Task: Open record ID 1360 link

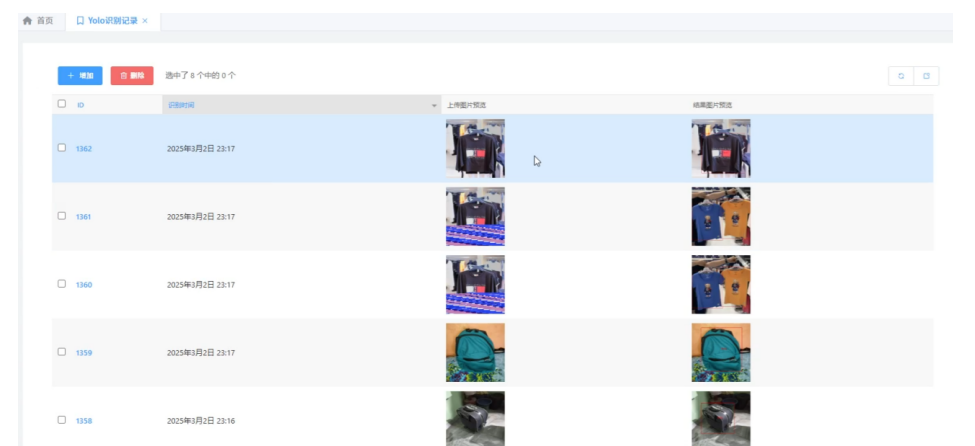Action: (x=84, y=285)
